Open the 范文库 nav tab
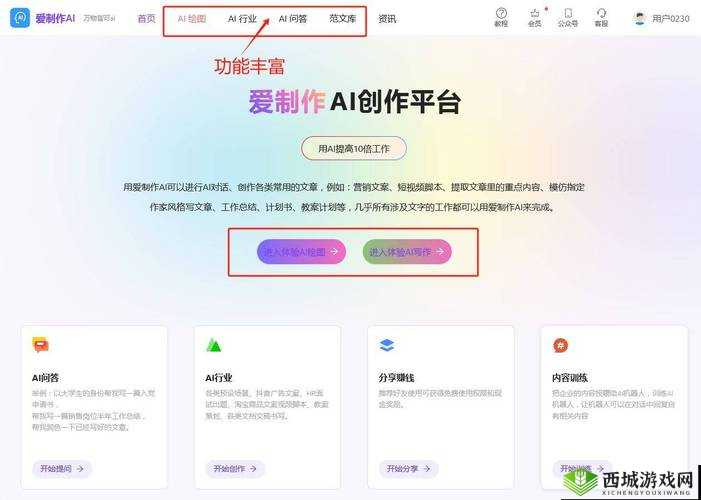701x500 pixels. [343, 19]
